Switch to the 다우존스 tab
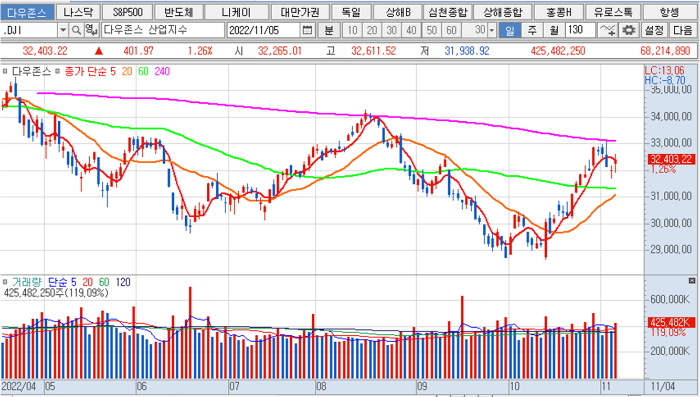This screenshot has height=397, width=700. coord(27,12)
